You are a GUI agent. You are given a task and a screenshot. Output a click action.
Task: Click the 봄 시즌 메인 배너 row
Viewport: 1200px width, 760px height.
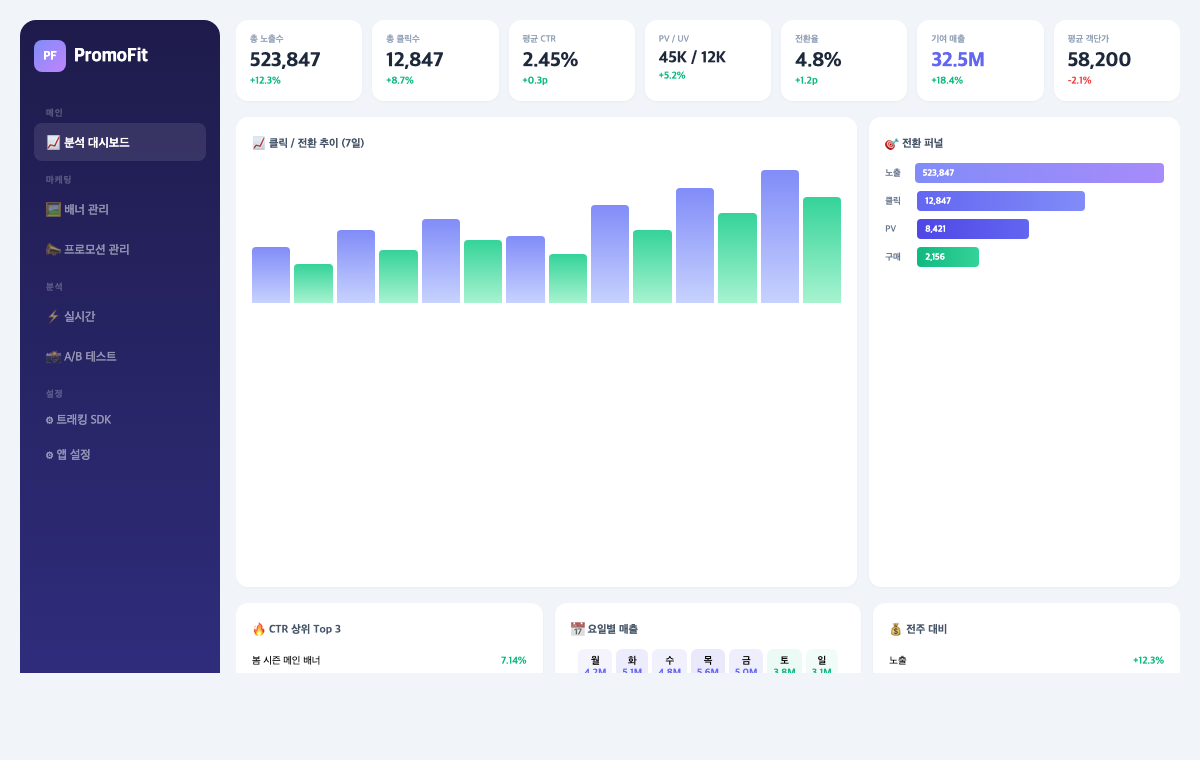pyautogui.click(x=389, y=660)
